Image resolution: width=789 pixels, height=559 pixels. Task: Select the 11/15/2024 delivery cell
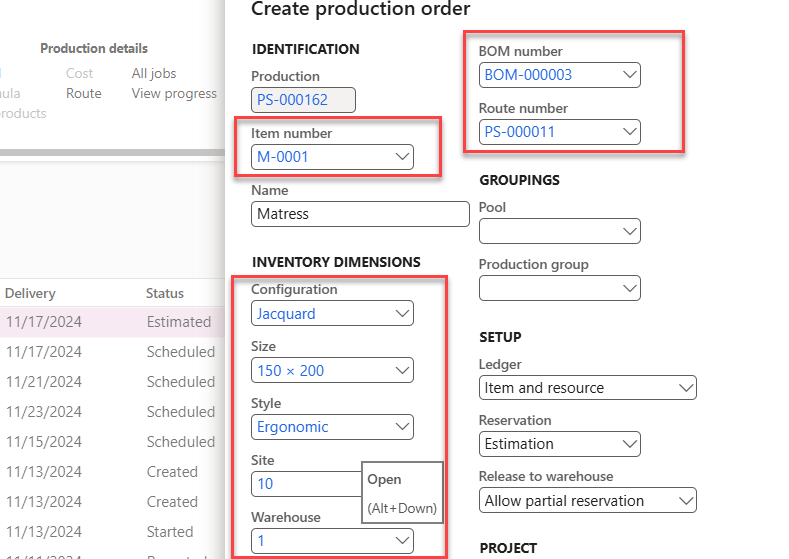coord(44,442)
